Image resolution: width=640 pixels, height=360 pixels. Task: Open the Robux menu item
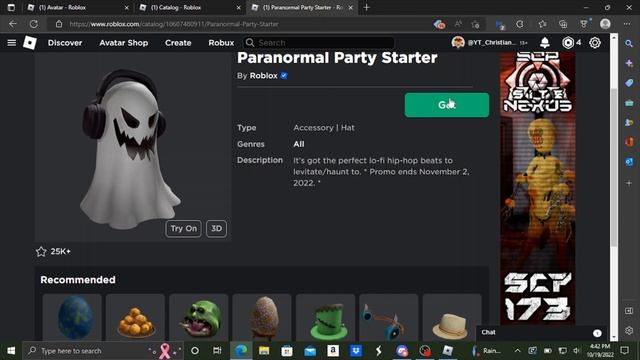[x=221, y=43]
